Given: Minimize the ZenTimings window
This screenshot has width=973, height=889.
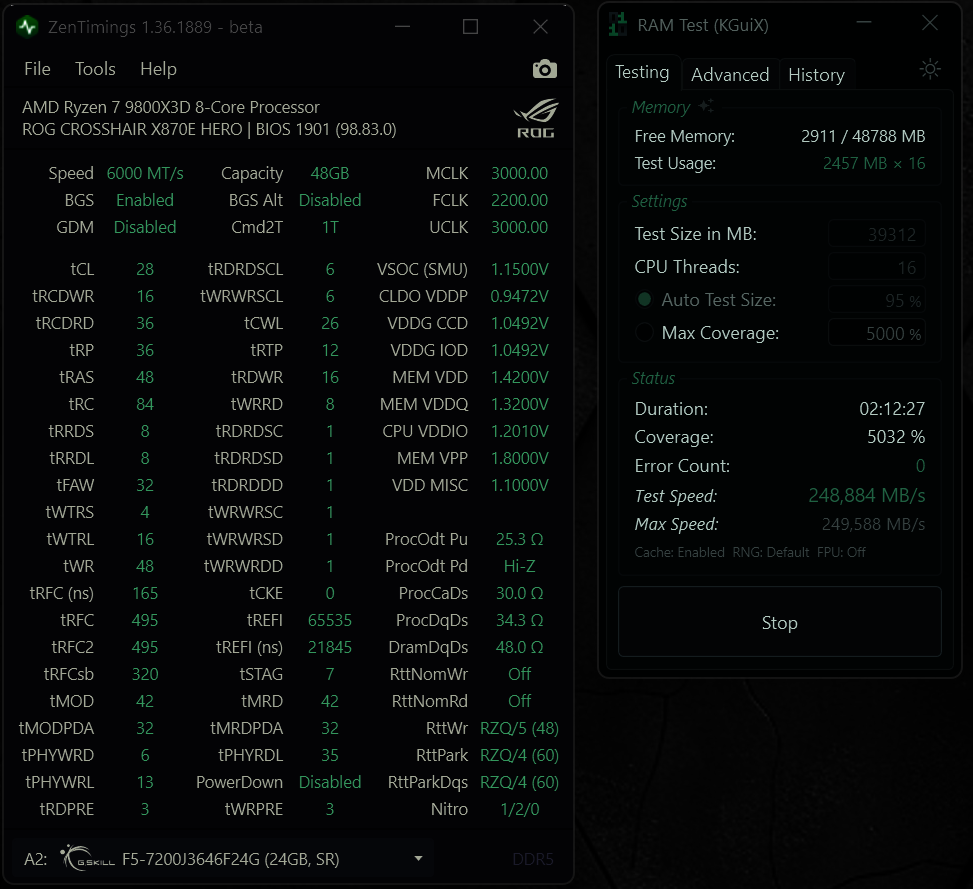Looking at the screenshot, I should pyautogui.click(x=403, y=27).
